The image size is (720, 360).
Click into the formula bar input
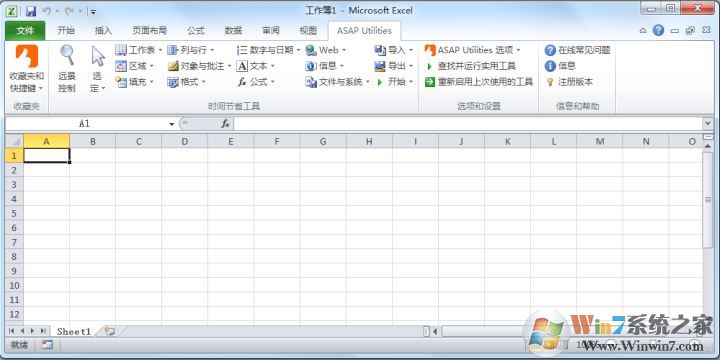click(x=468, y=124)
